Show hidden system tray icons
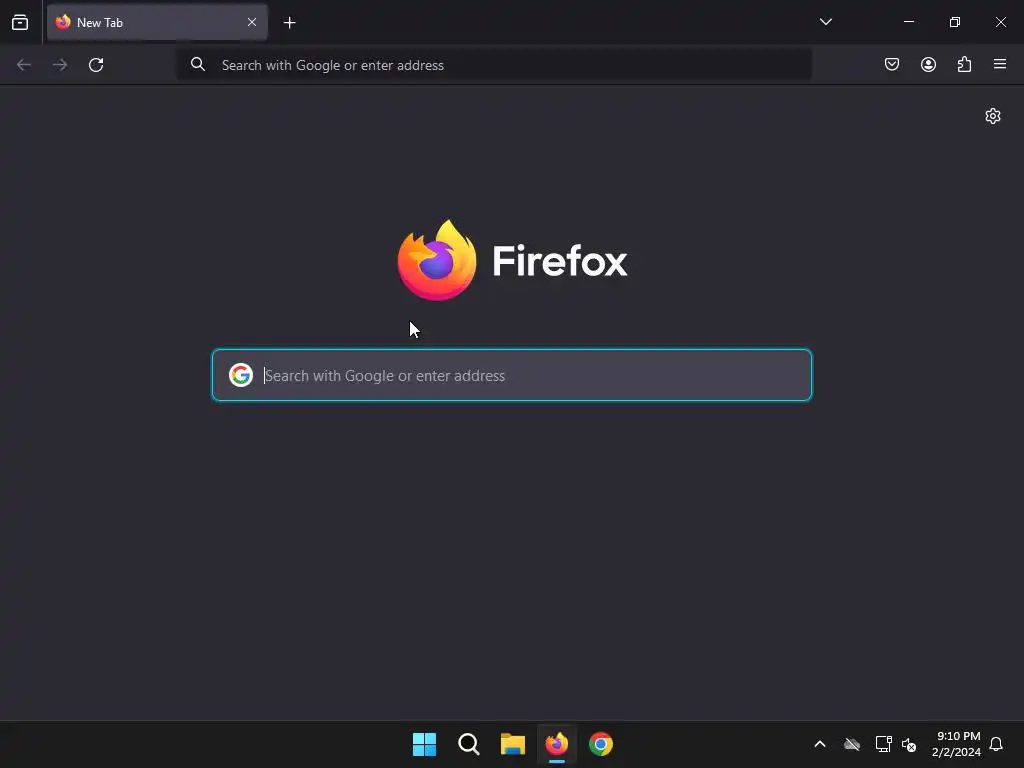The height and width of the screenshot is (768, 1024). 820,744
